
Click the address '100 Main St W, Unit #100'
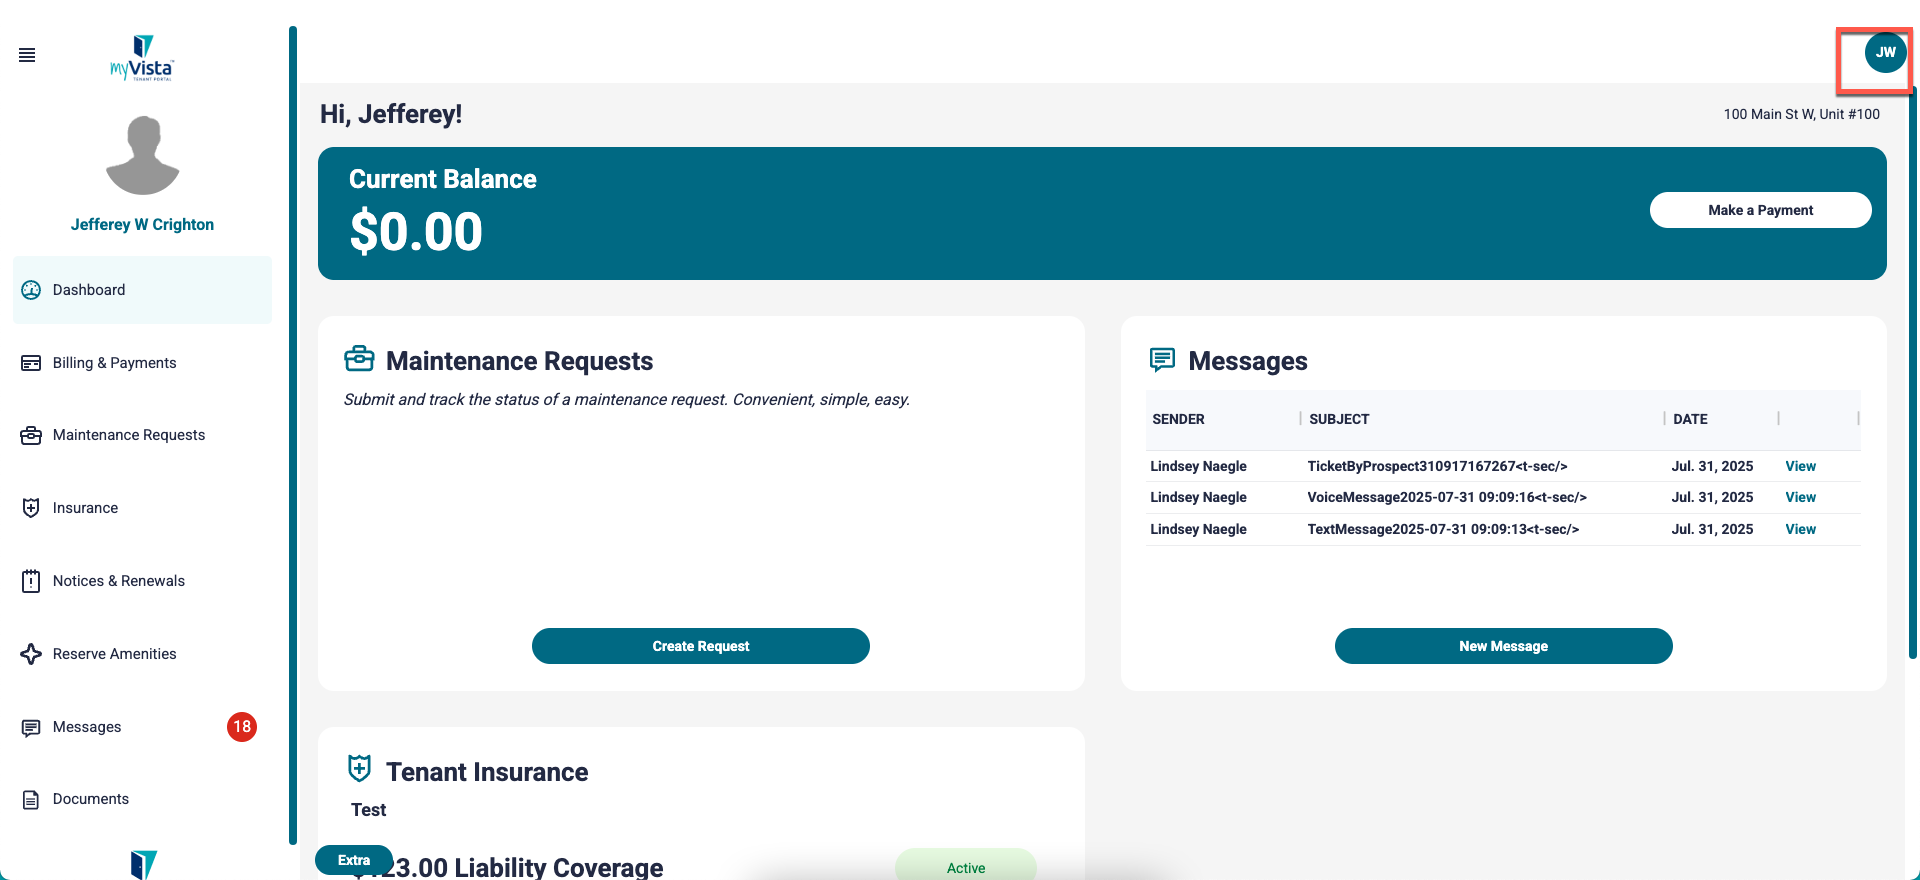1801,114
